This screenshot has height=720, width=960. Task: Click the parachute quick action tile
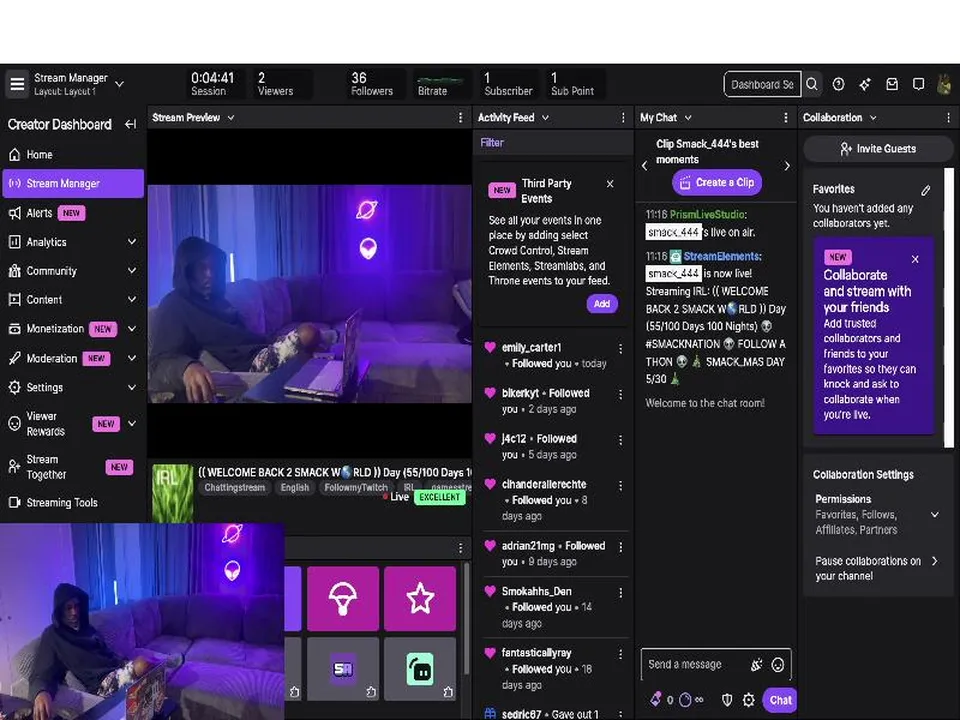click(x=343, y=598)
